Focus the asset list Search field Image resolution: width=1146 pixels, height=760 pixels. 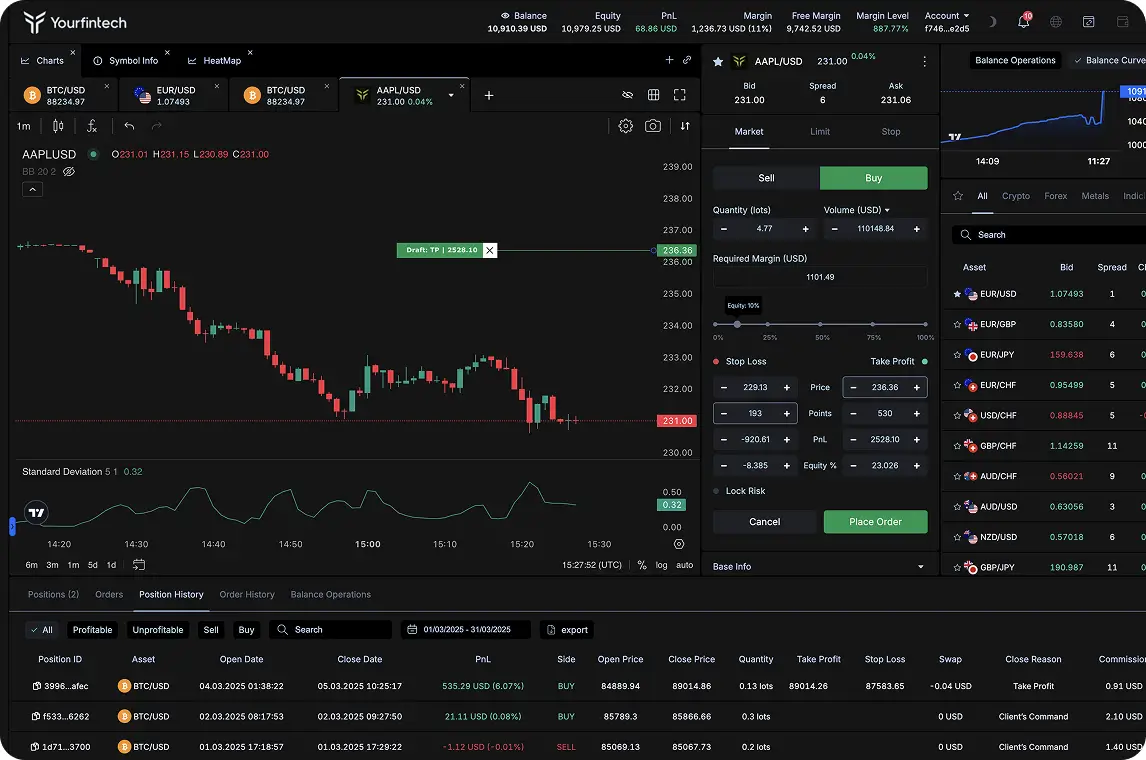(x=1048, y=235)
